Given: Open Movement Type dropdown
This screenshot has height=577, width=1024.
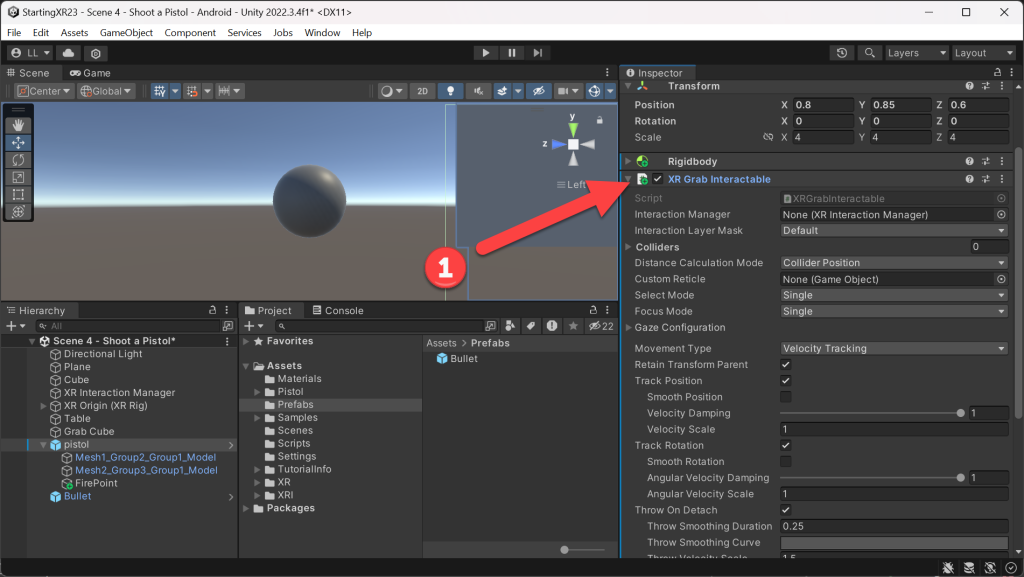Looking at the screenshot, I should point(894,349).
